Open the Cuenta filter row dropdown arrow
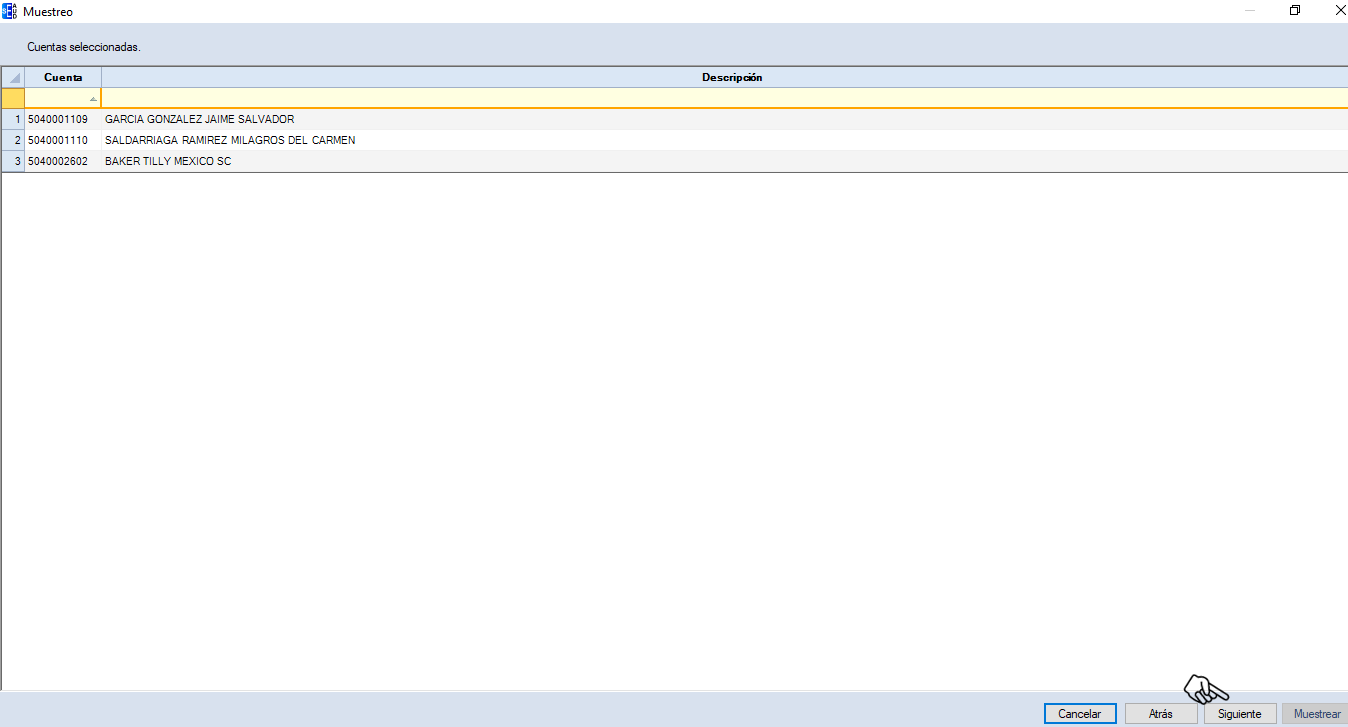This screenshot has height=727, width=1348. click(x=93, y=99)
